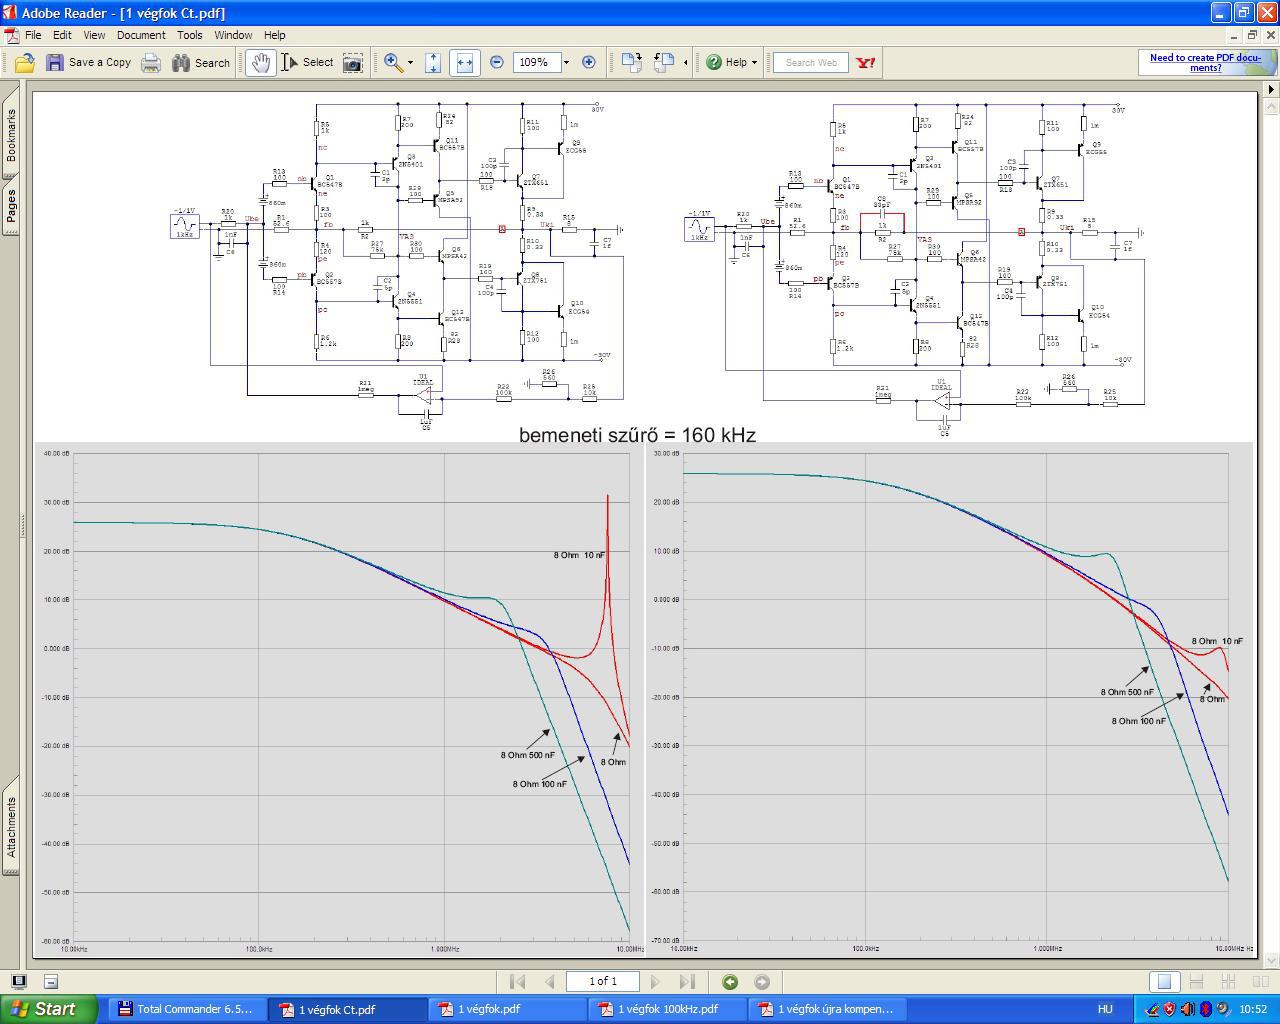Toggle Fit Page view
The image size is (1280, 1024).
tap(433, 62)
